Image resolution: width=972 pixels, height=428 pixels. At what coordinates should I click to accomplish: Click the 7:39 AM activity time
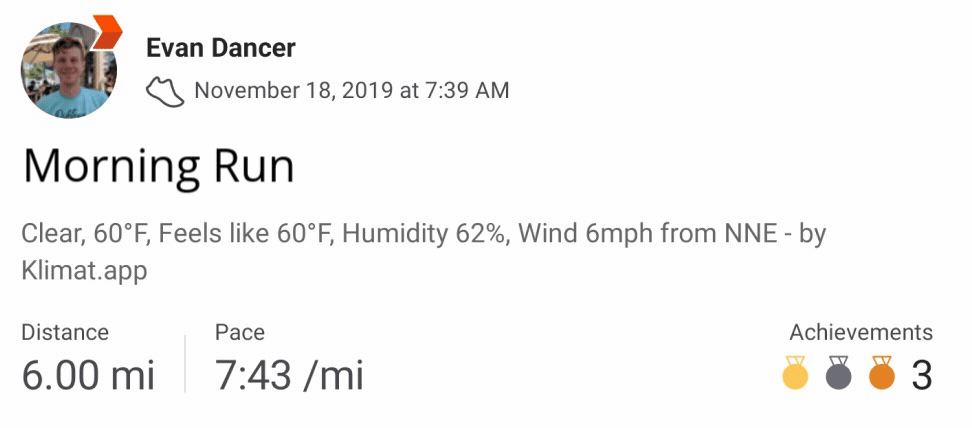click(467, 91)
